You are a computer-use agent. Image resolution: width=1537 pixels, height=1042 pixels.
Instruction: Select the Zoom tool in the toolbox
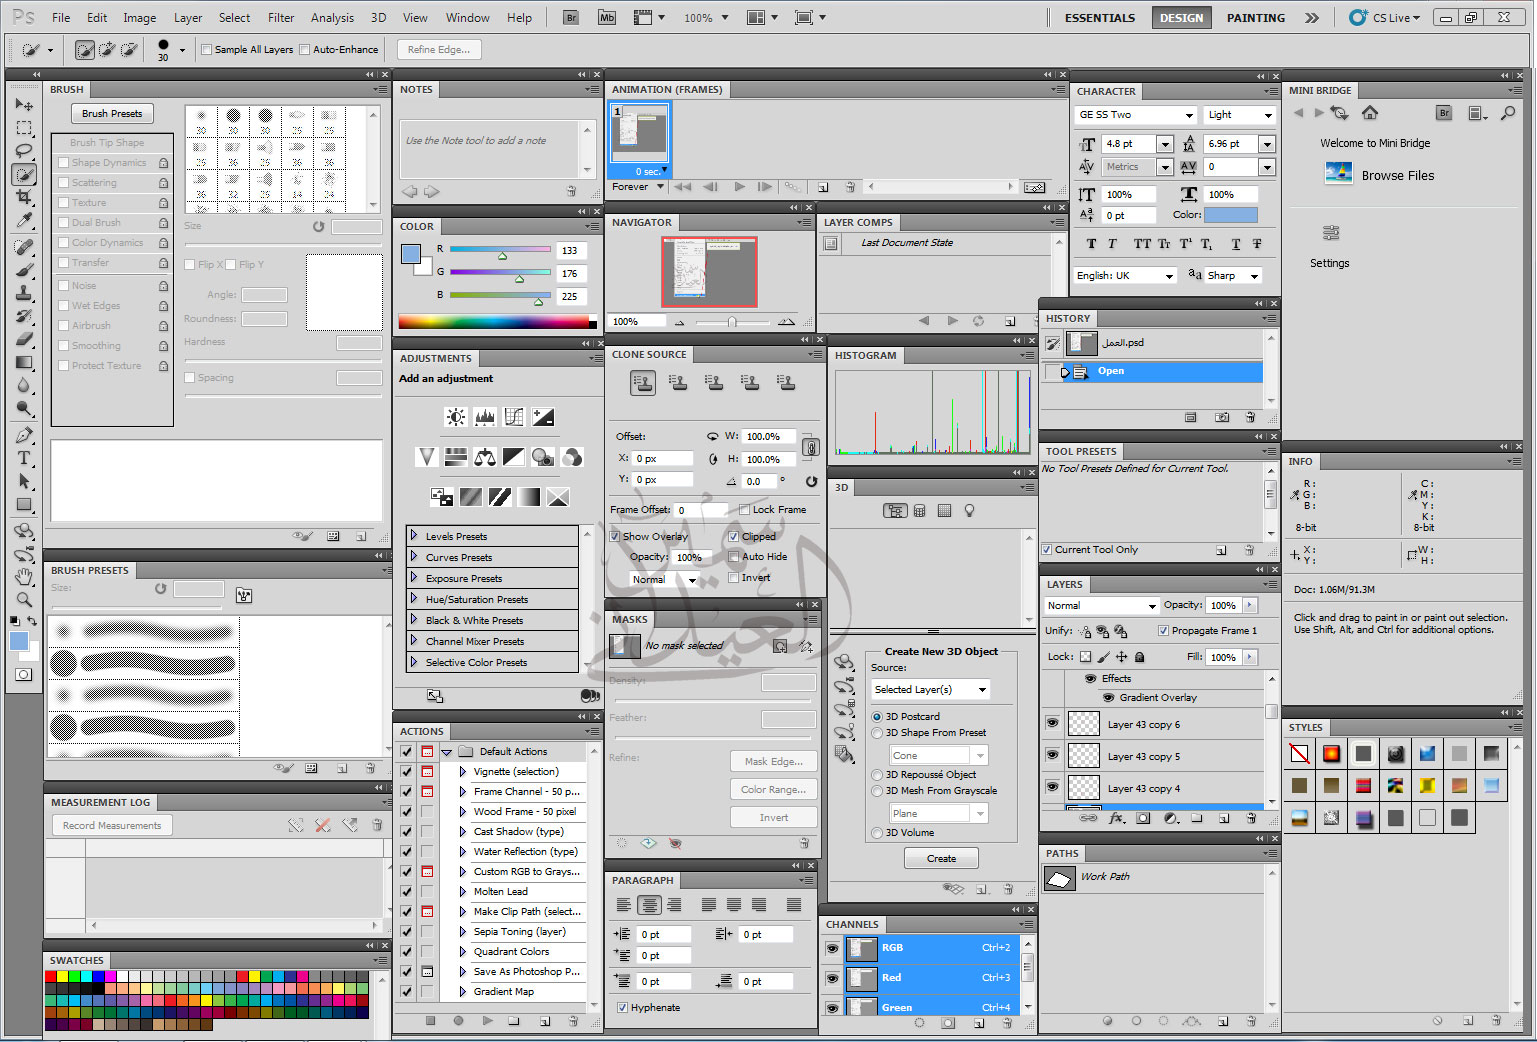click(24, 600)
